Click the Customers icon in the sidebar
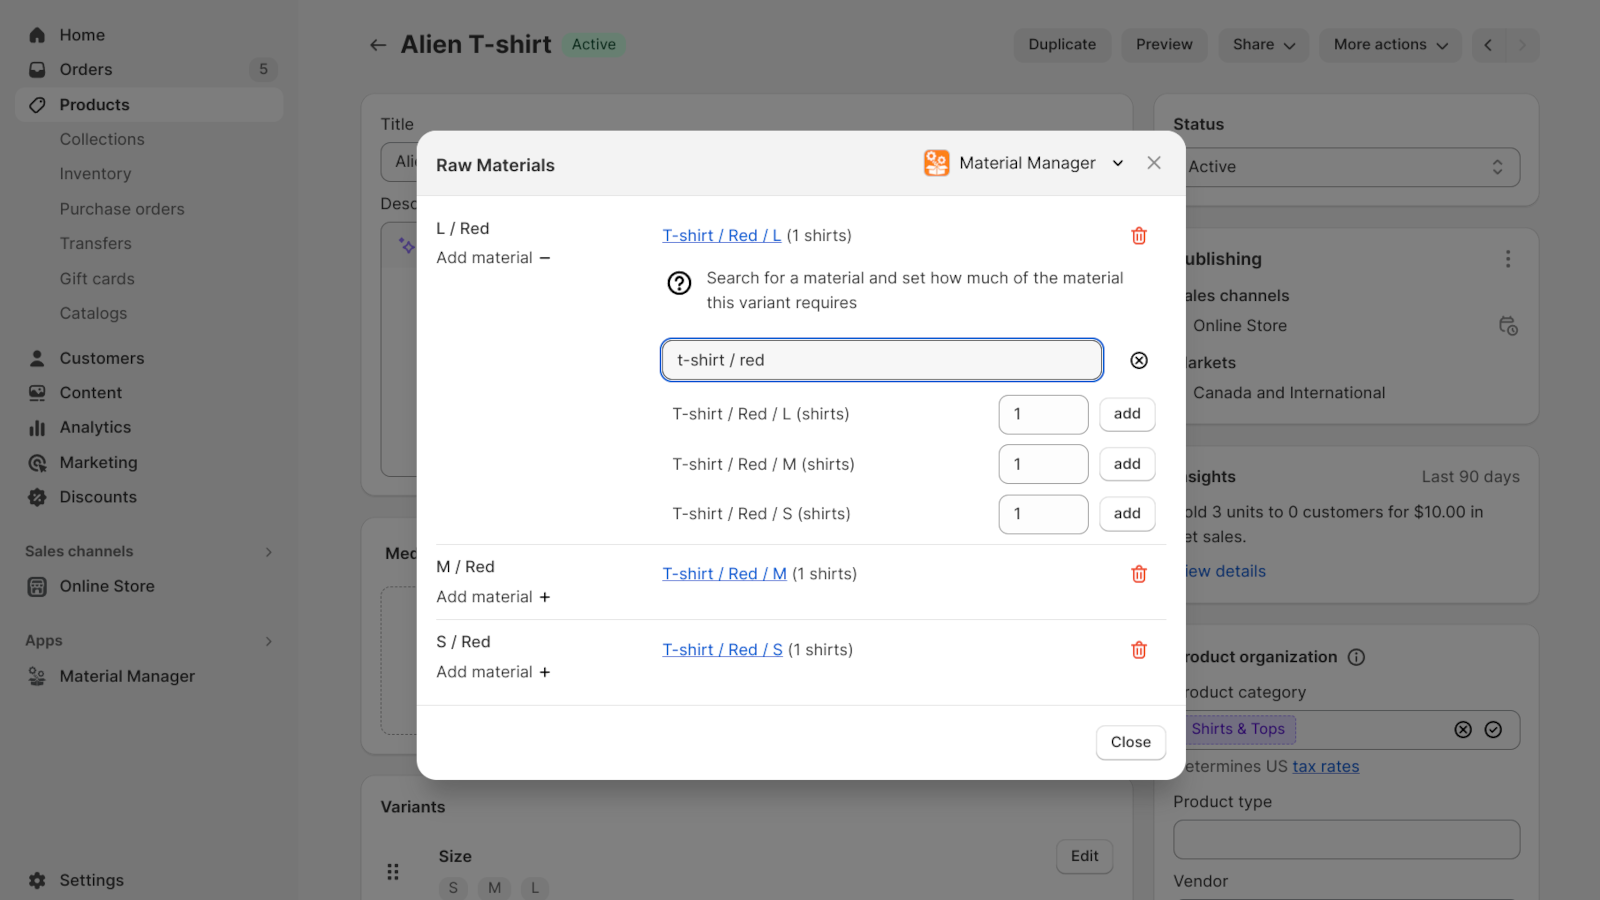 (x=37, y=357)
